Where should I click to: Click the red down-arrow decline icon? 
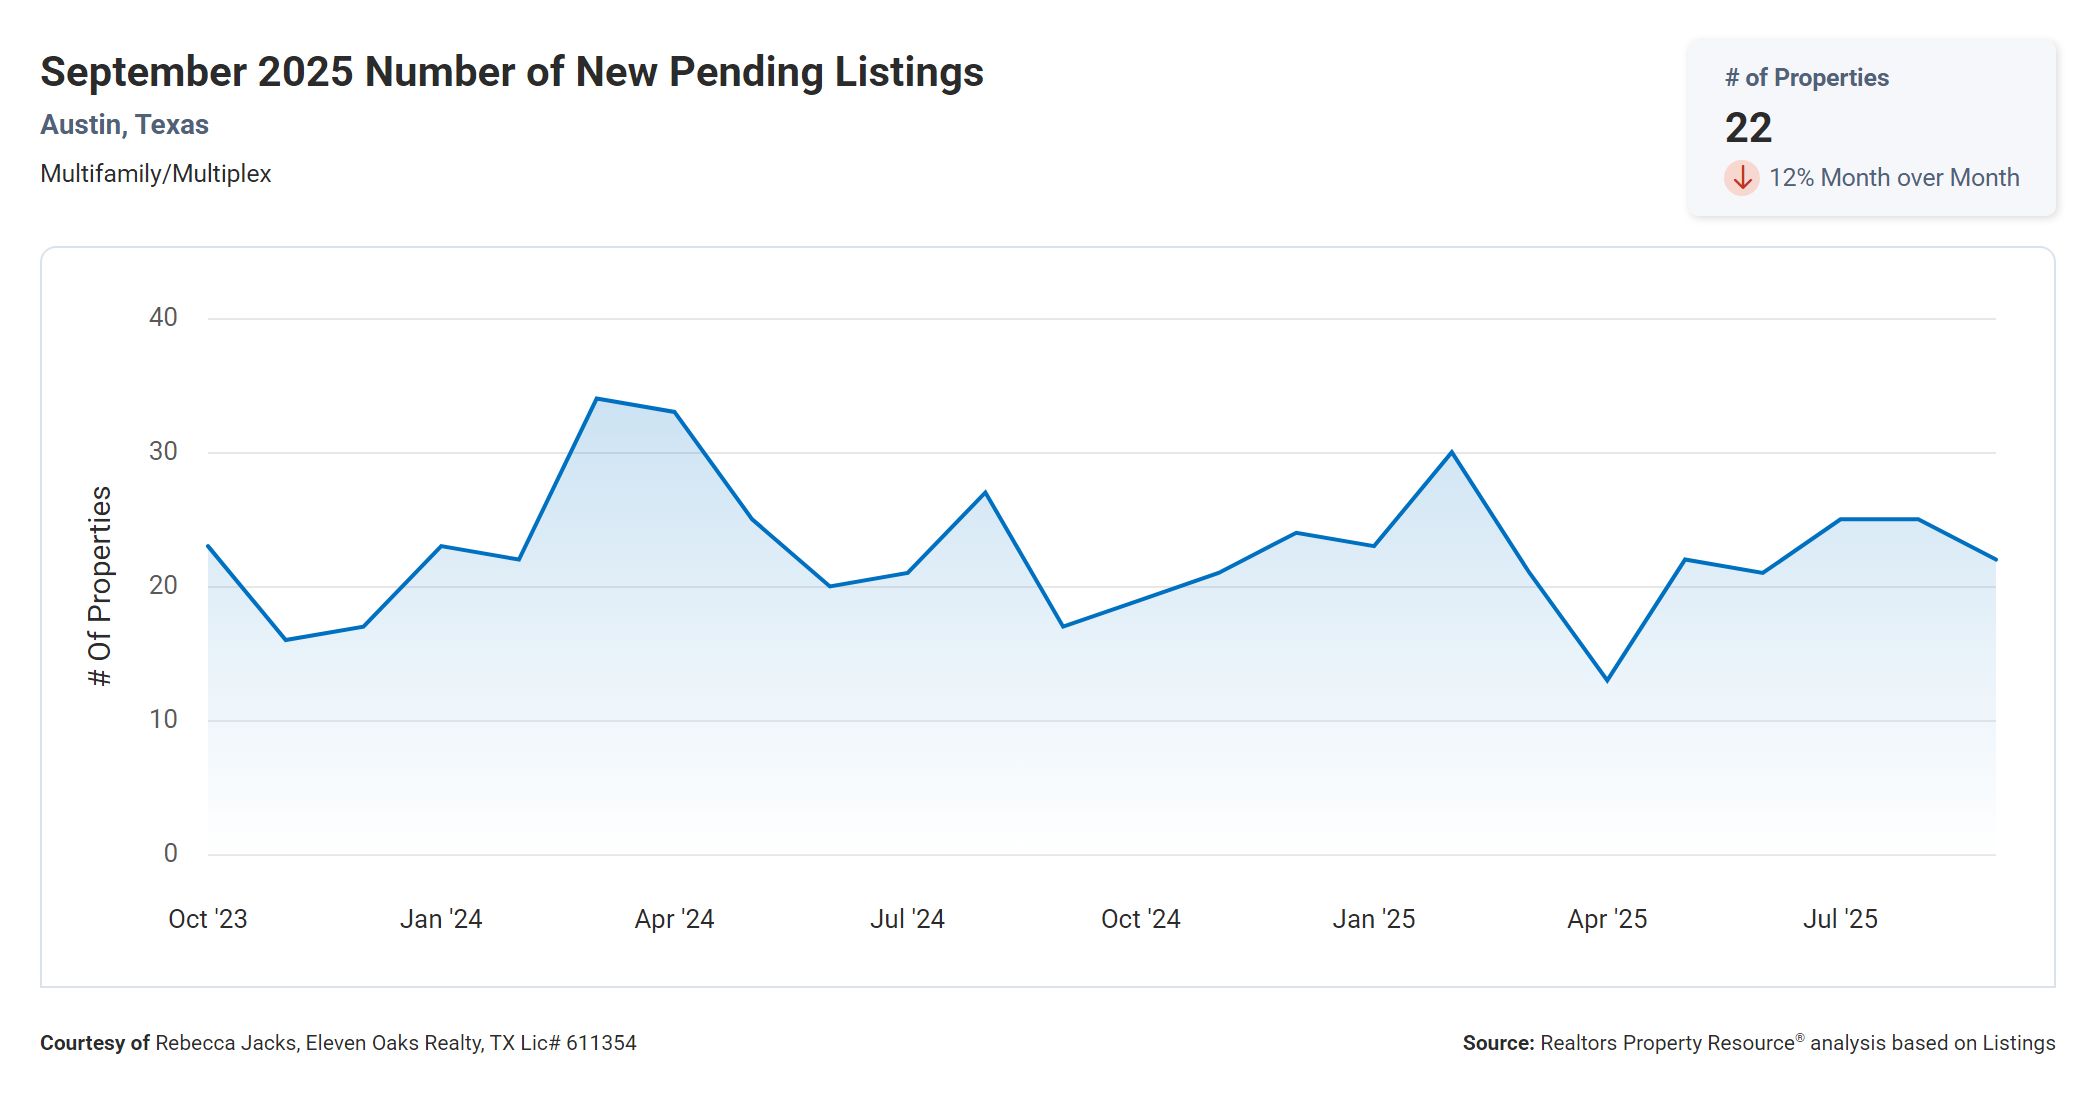point(1741,178)
